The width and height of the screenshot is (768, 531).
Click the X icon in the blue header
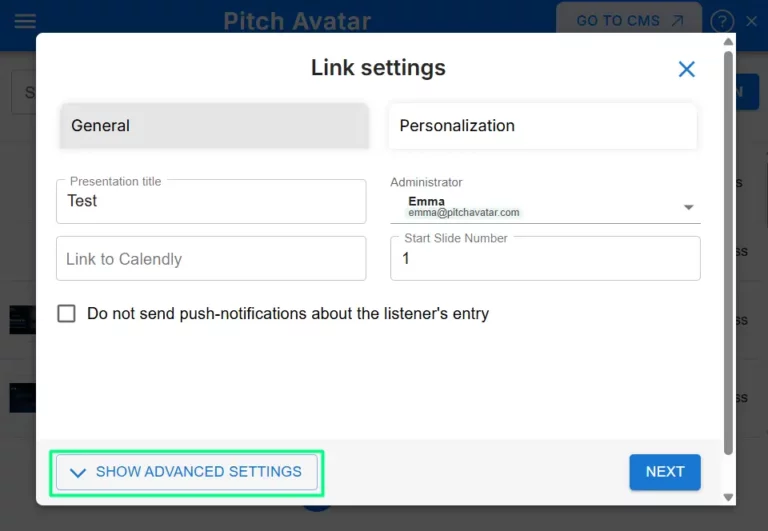(x=752, y=21)
